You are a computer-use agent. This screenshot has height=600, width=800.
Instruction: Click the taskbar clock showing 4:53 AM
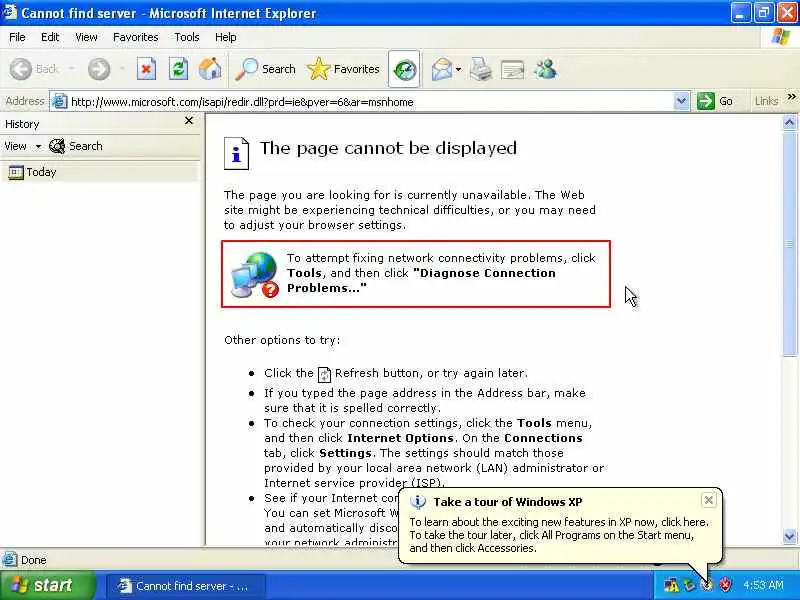coord(763,585)
